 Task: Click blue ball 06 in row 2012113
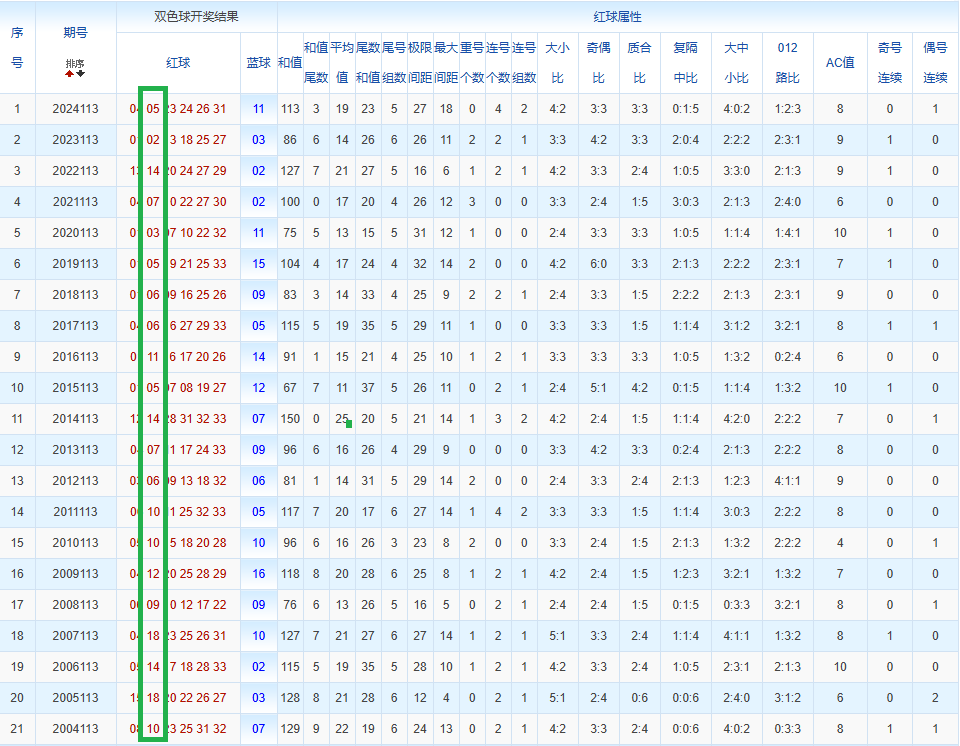point(258,481)
